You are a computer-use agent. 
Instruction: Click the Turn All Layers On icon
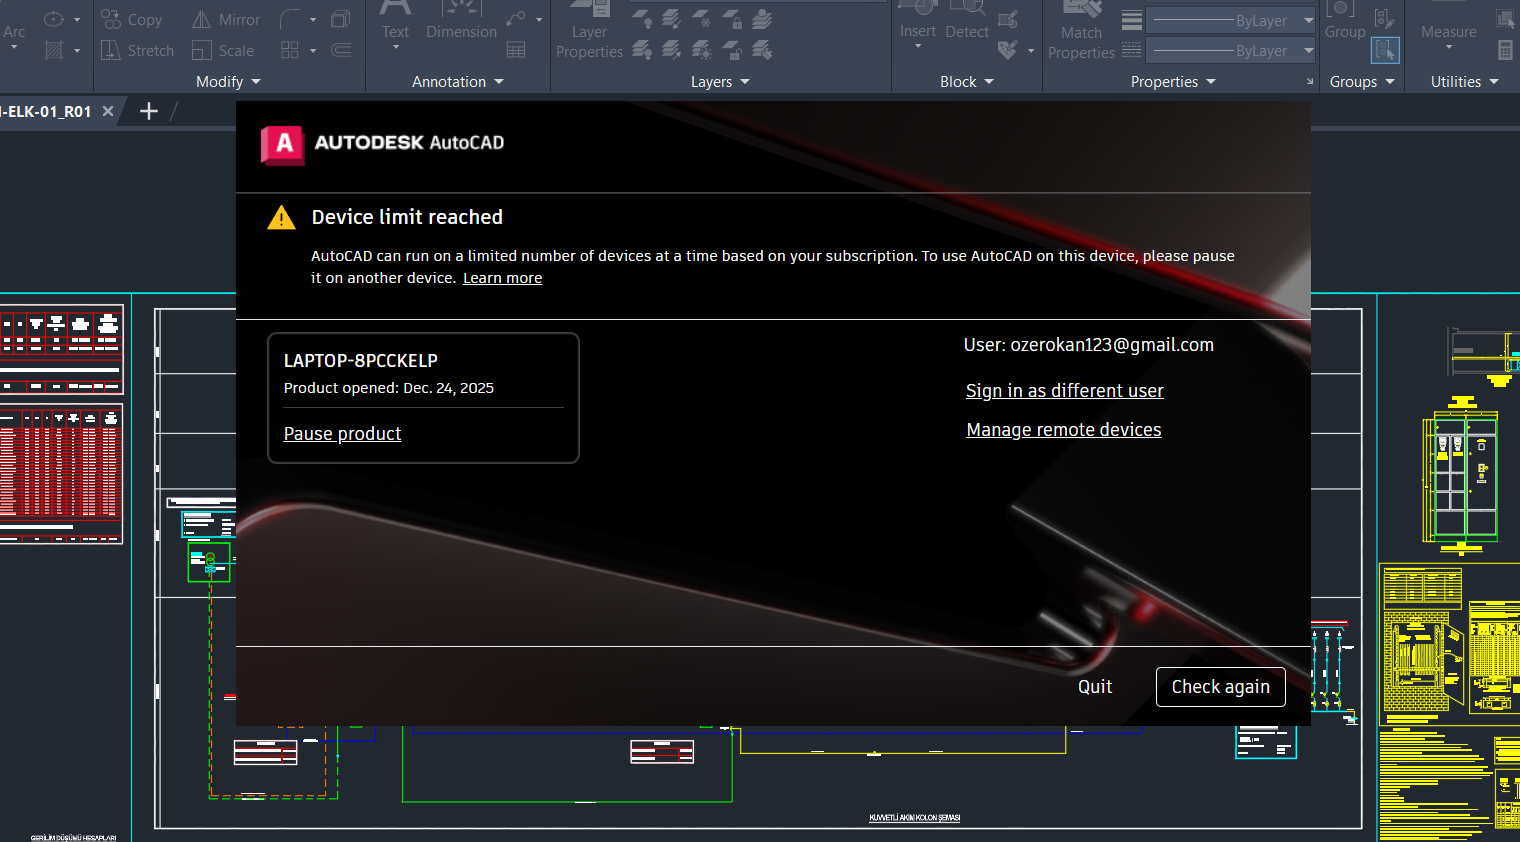642,50
